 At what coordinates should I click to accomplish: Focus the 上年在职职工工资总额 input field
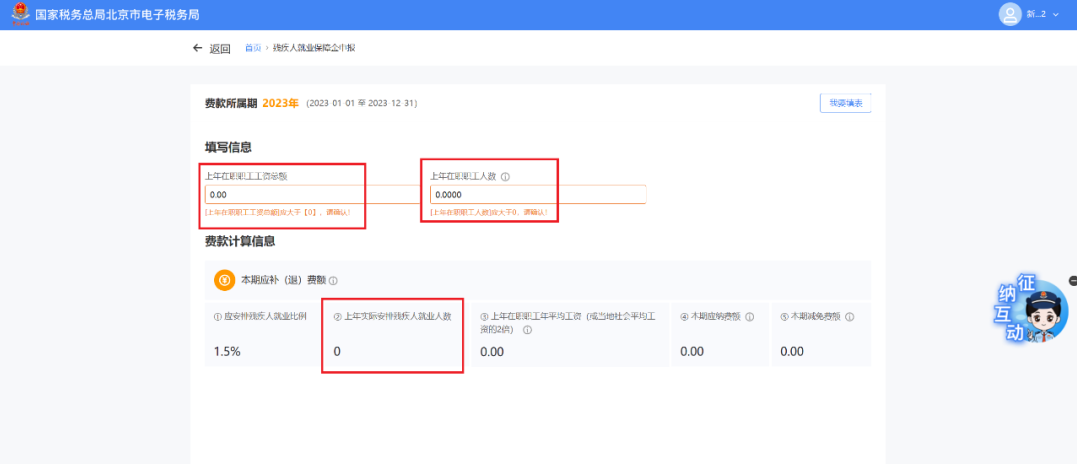pyautogui.click(x=313, y=194)
